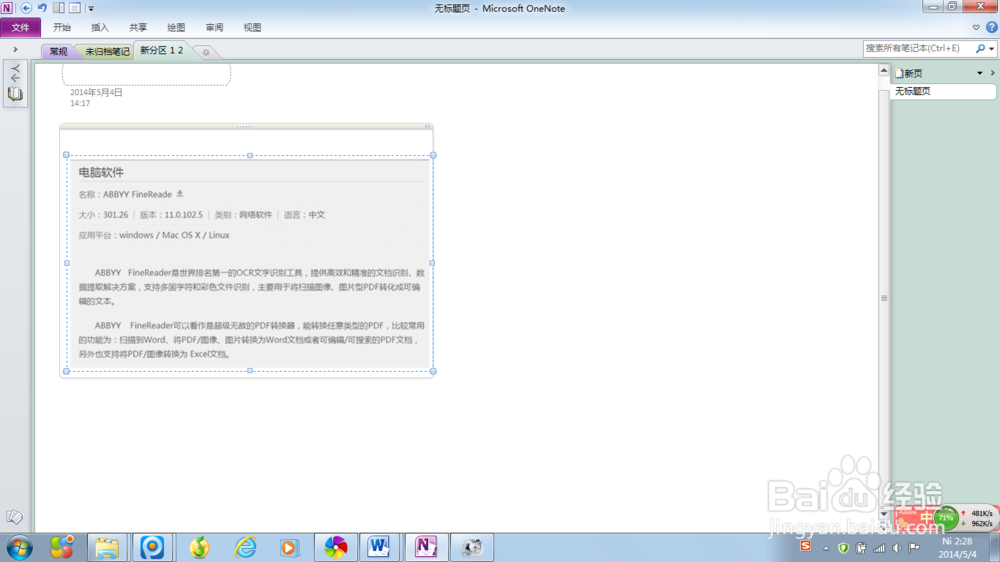1000x562 pixels.
Task: Select the 无标题页 page in page list
Action: pyautogui.click(x=943, y=91)
